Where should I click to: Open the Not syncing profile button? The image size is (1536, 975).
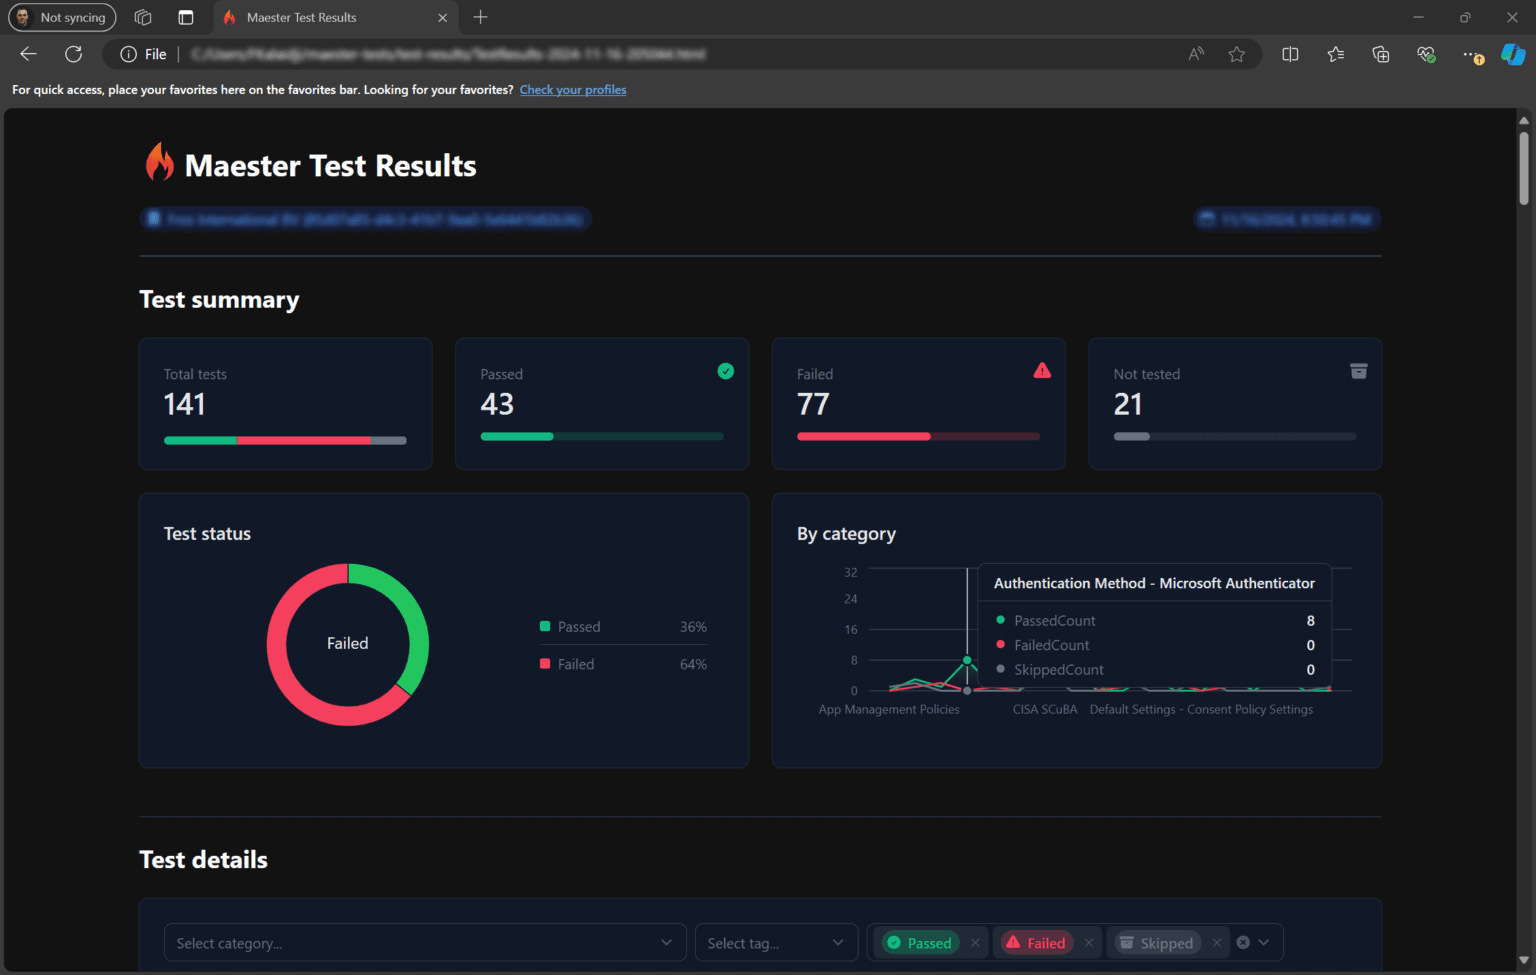[62, 17]
